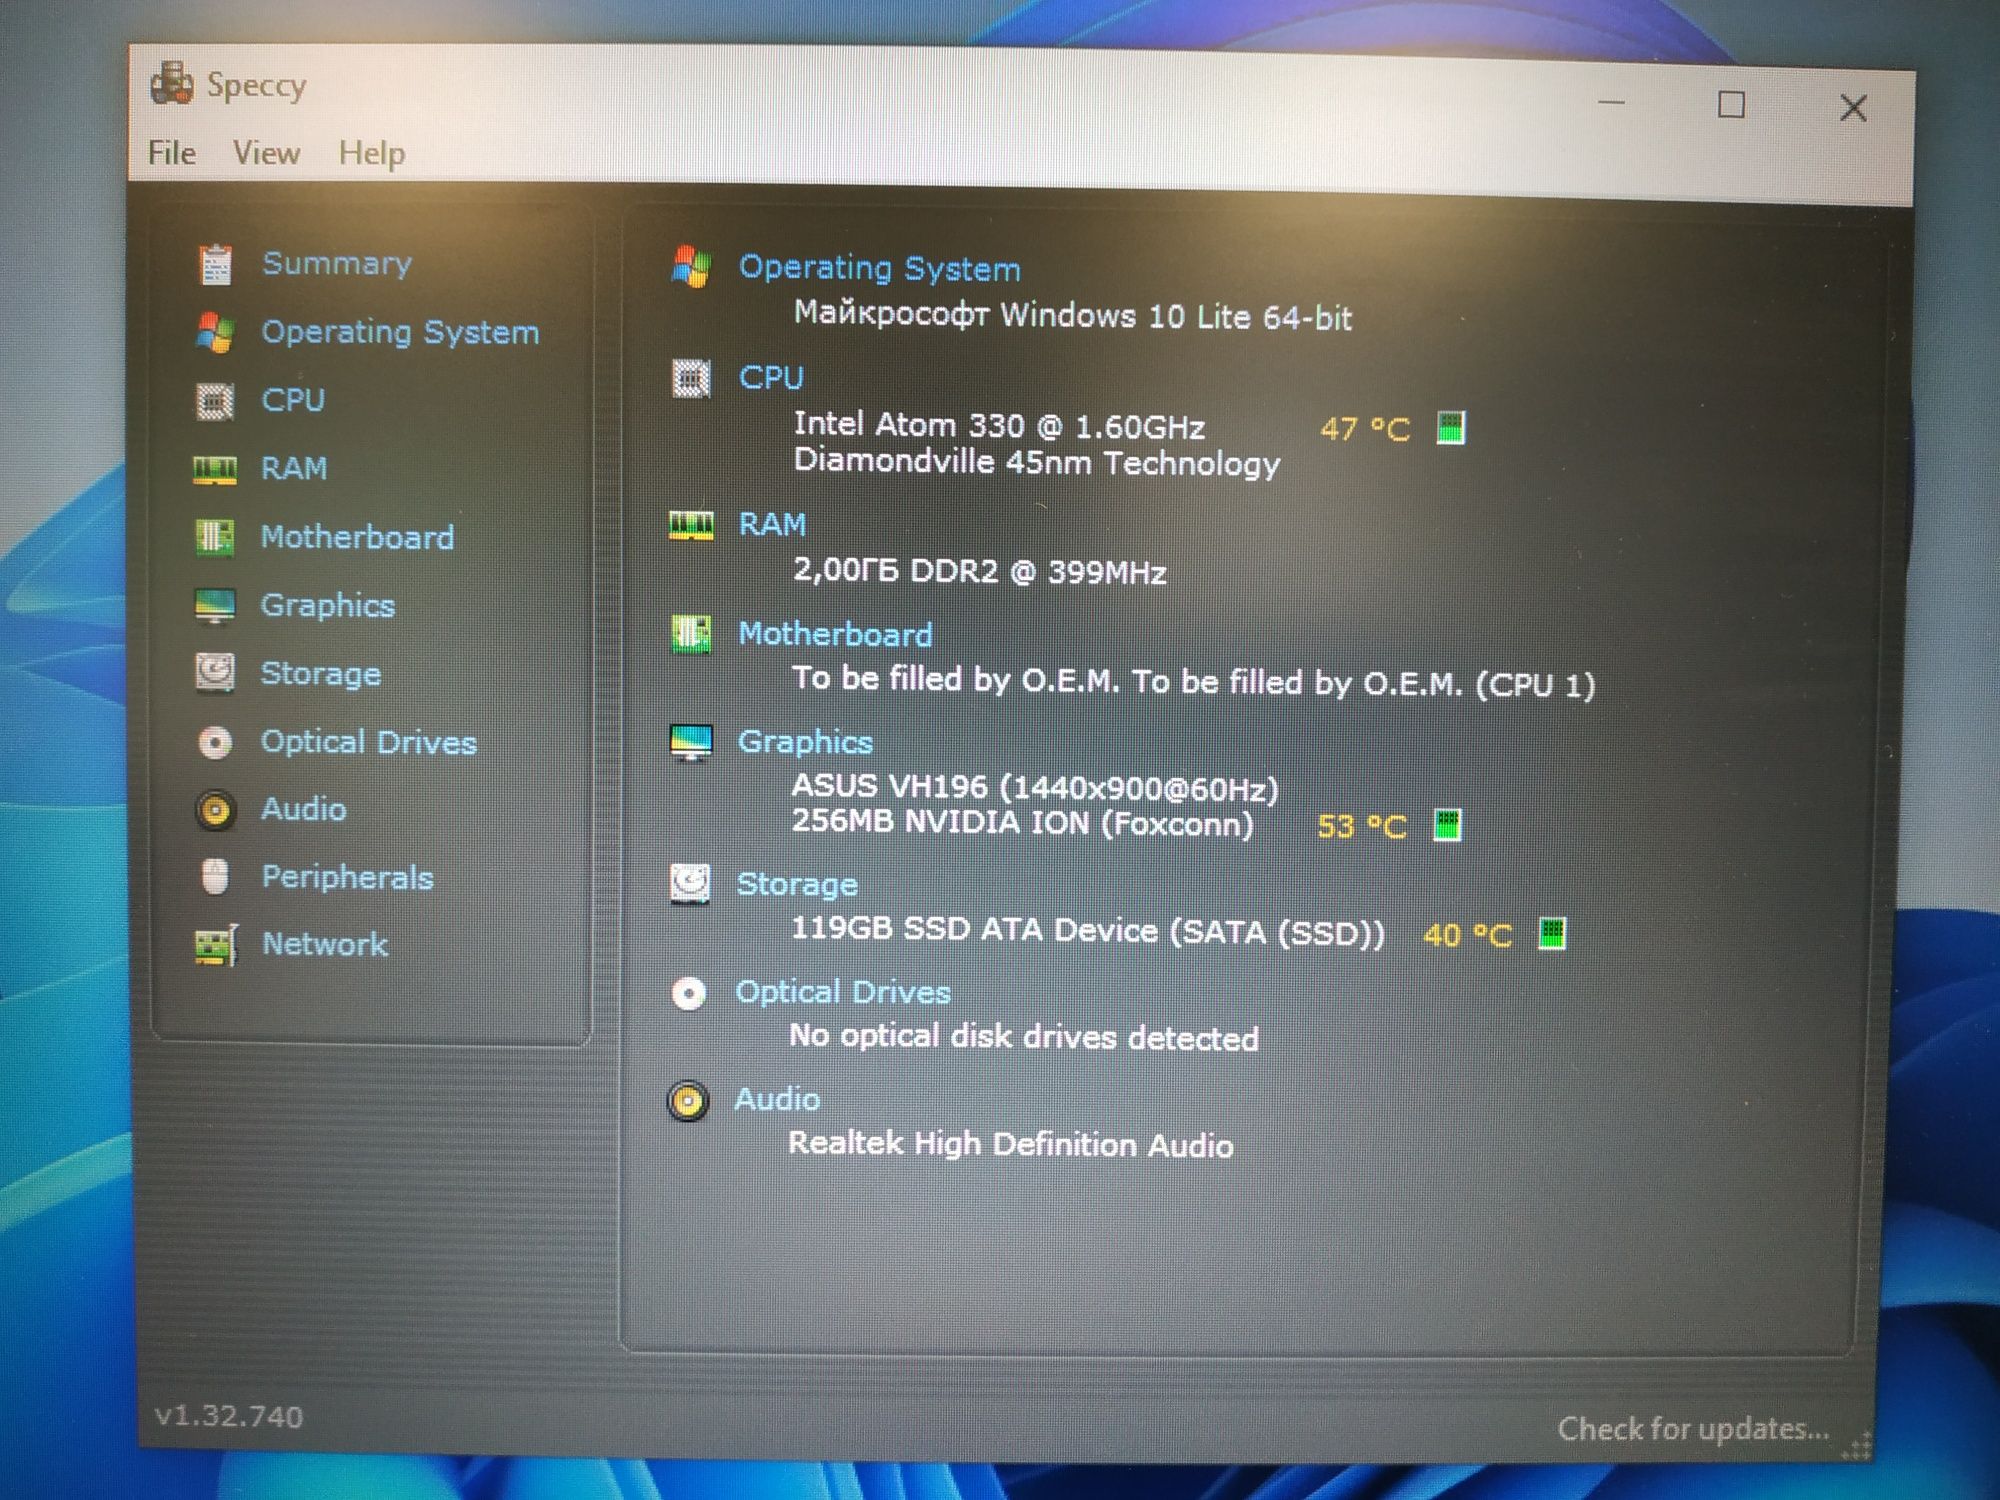Image resolution: width=2000 pixels, height=1500 pixels.
Task: Open the View menu
Action: coord(266,153)
